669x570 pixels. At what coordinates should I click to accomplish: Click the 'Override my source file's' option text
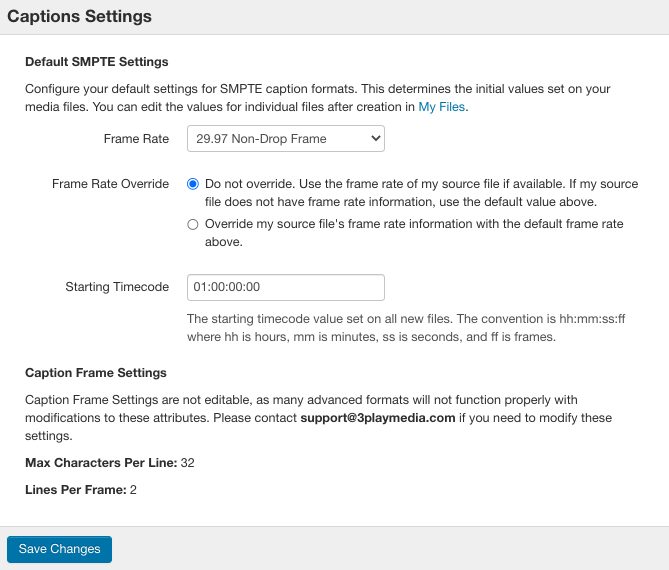(414, 233)
